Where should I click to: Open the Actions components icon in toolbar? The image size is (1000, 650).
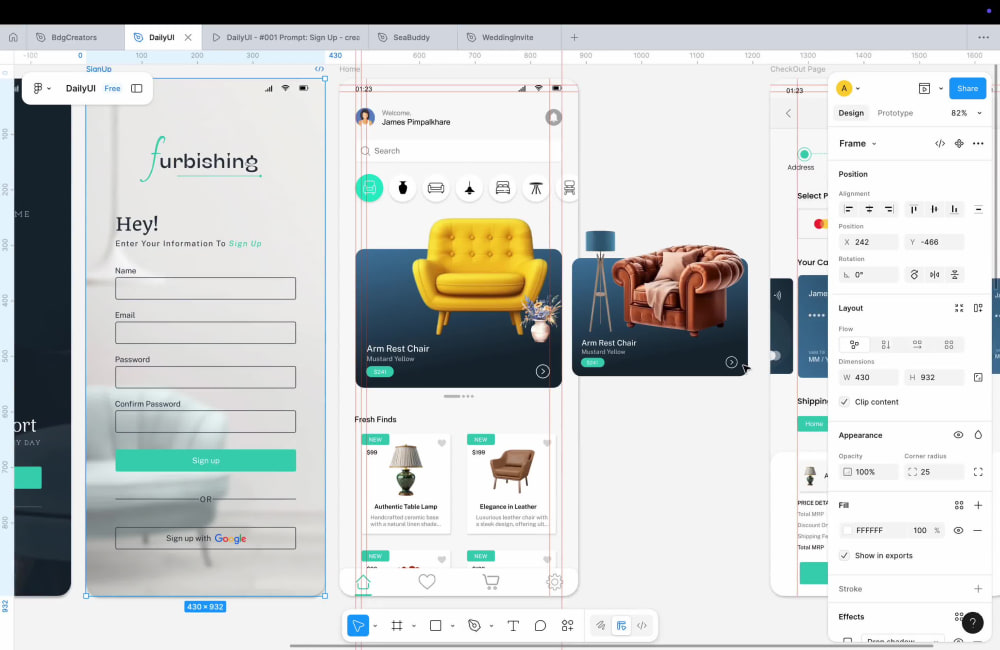pyautogui.click(x=568, y=626)
